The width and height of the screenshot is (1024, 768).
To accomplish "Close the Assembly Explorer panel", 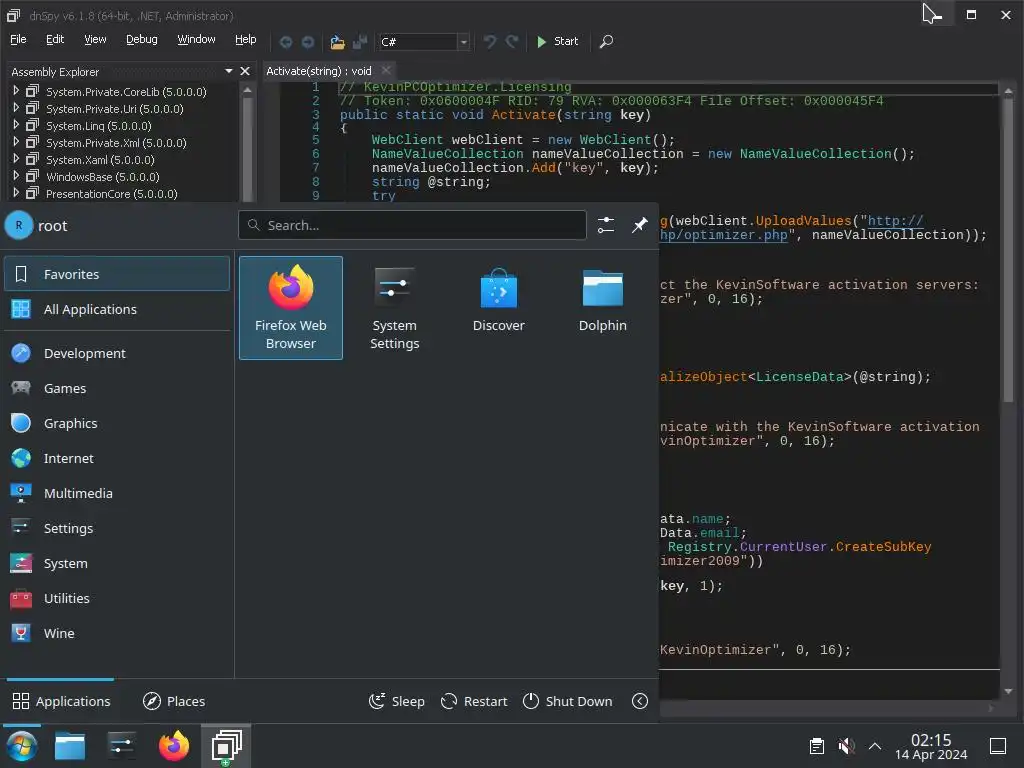I will point(245,71).
